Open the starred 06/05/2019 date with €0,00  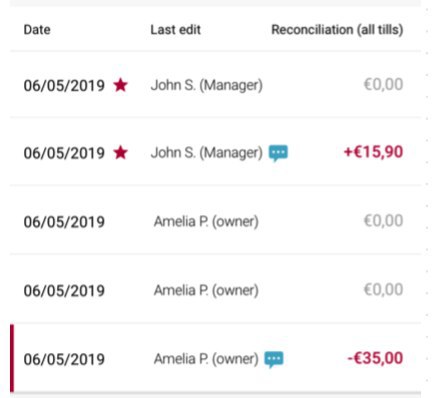tap(64, 85)
